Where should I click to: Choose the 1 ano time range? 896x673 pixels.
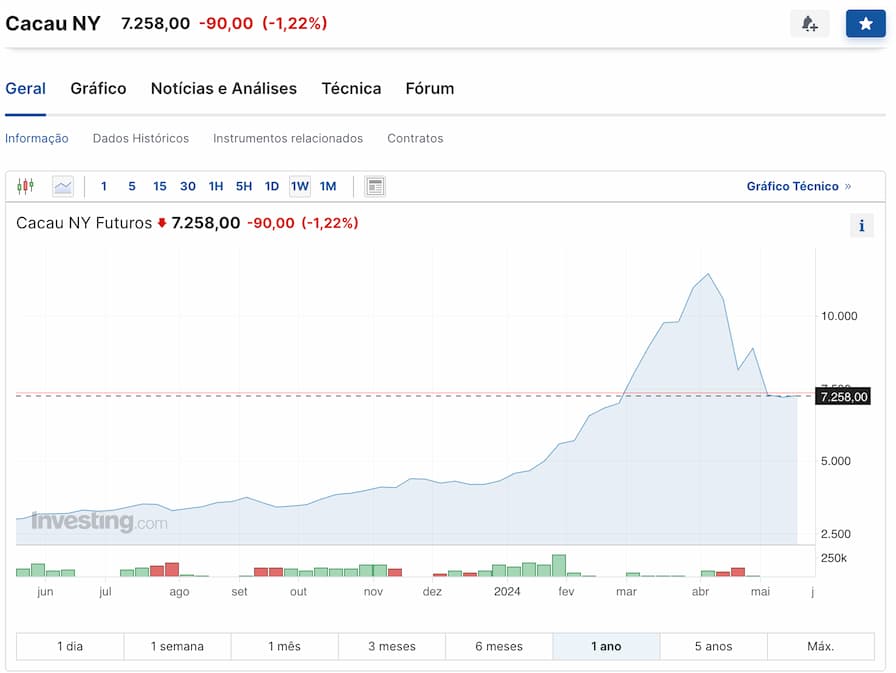coord(606,646)
